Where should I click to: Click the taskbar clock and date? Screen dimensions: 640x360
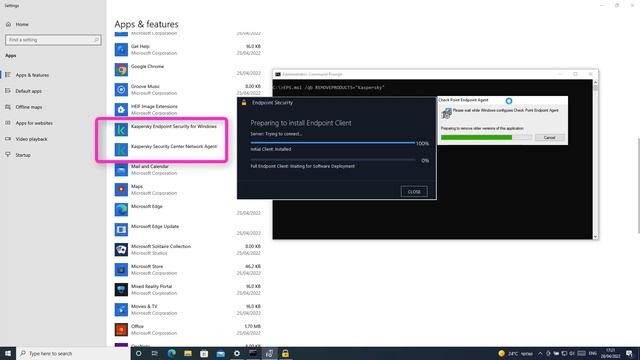coord(610,353)
